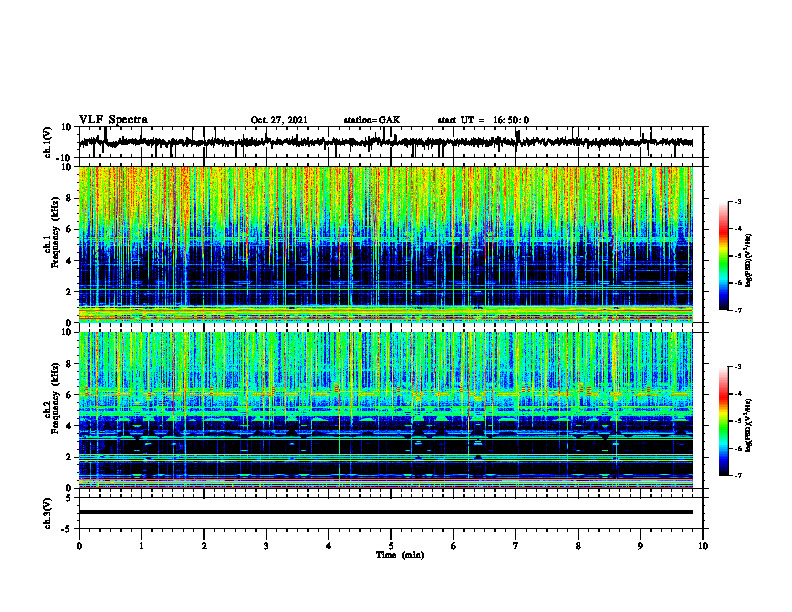Click the 'Time (min)' axis label
This screenshot has height=612, width=792.
click(x=400, y=555)
